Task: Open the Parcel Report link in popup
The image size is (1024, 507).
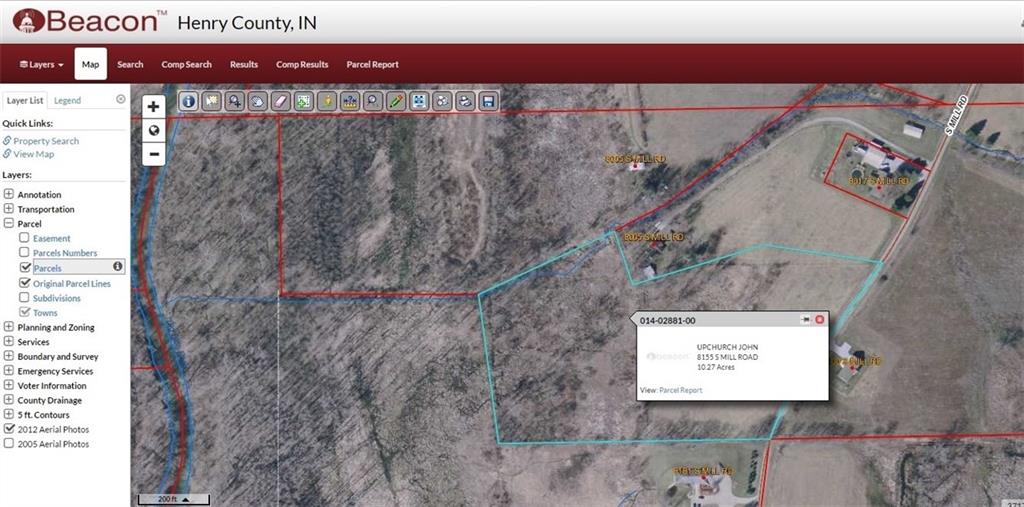Action: pos(680,390)
